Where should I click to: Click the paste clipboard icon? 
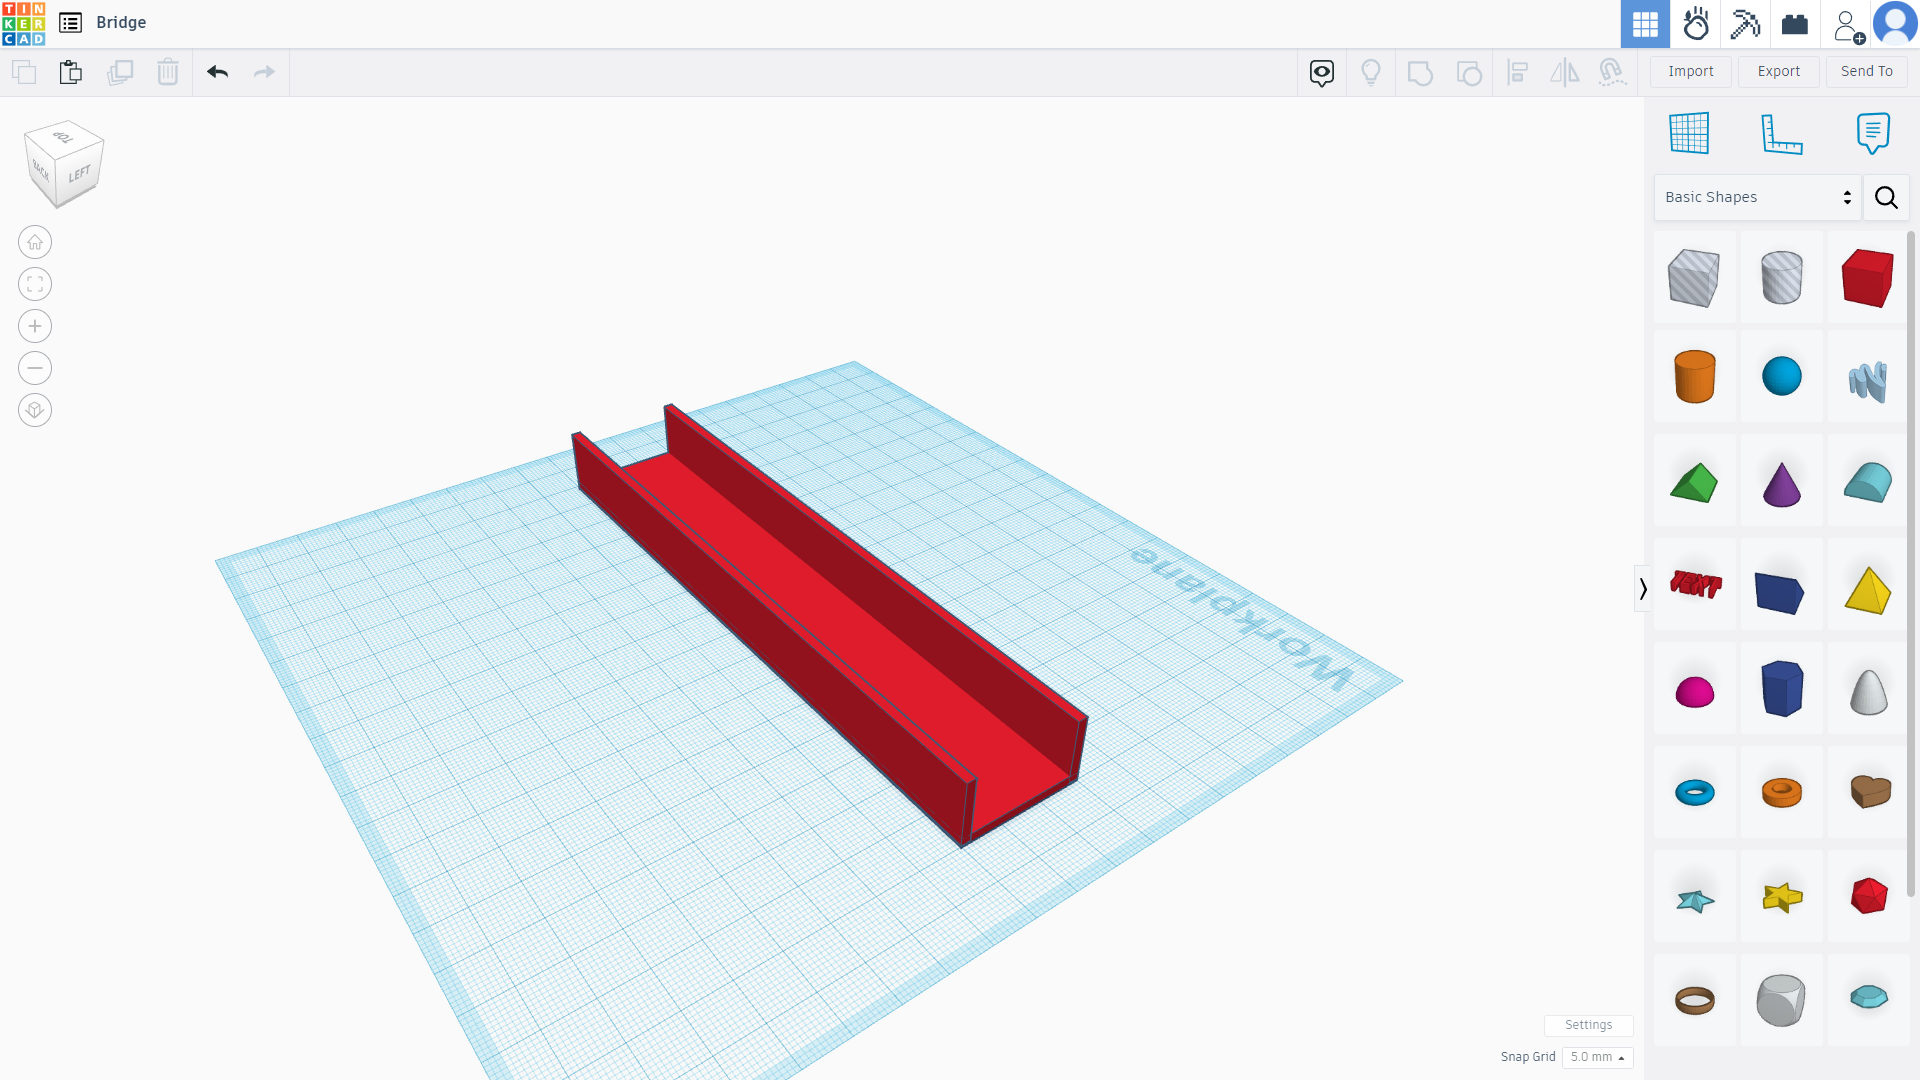(x=70, y=72)
